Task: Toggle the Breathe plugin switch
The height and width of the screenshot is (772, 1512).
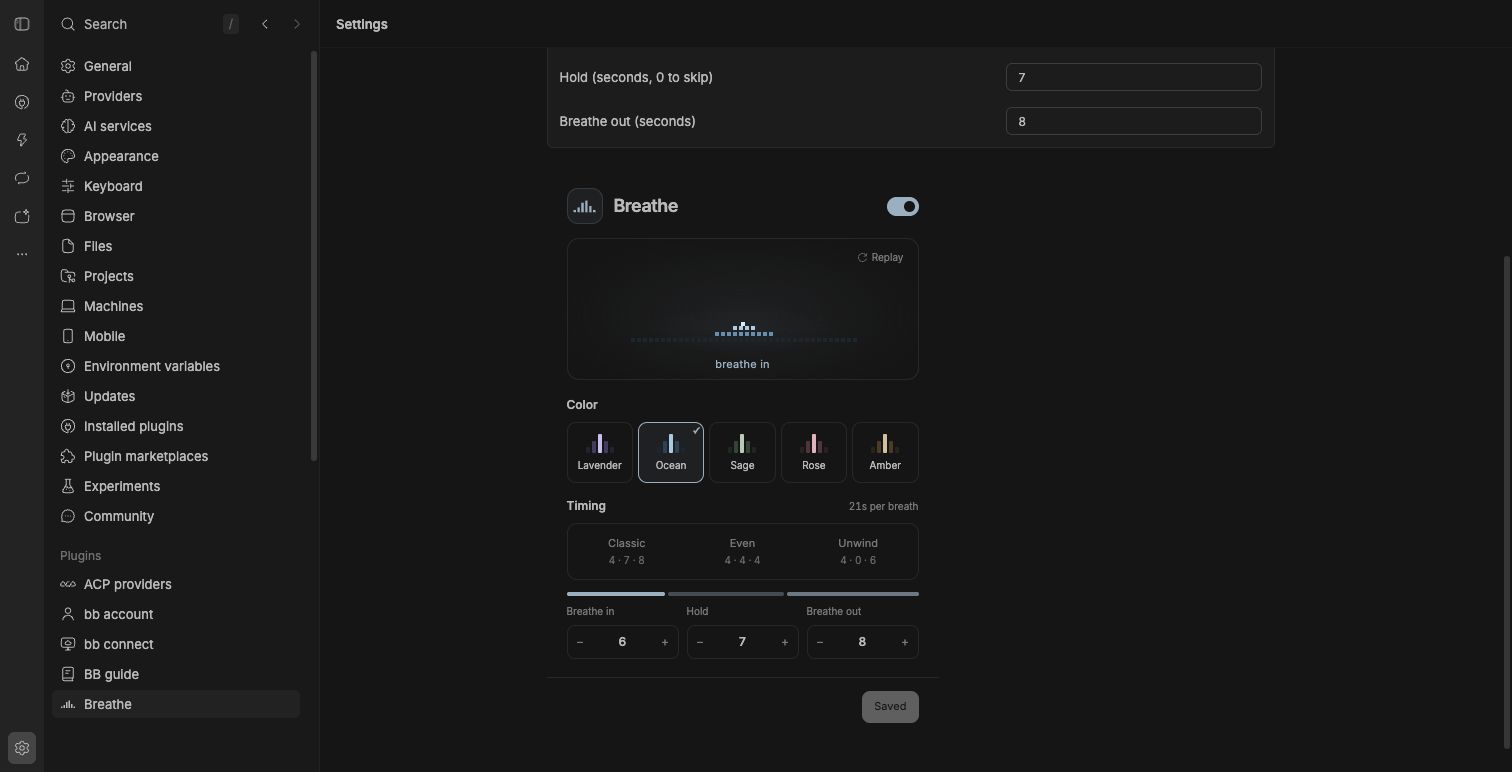Action: click(x=903, y=206)
